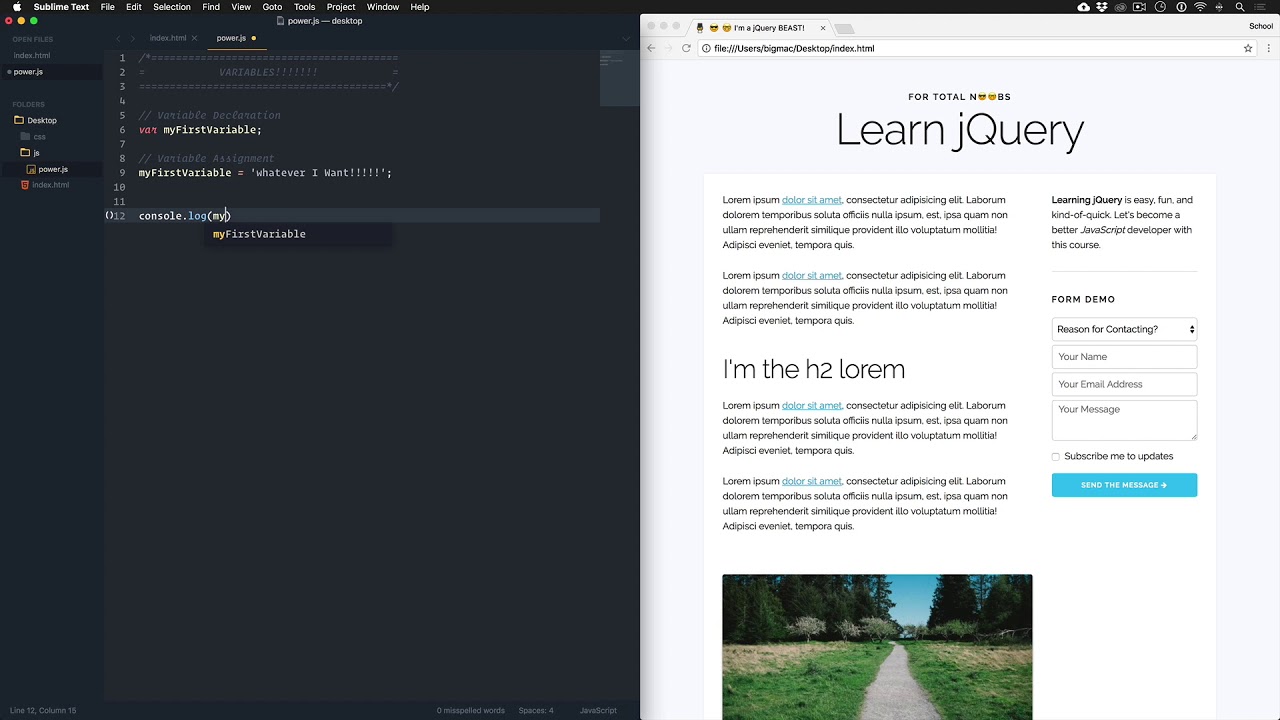
Task: Open the Spaces: 4 indentation selector
Action: click(x=536, y=710)
